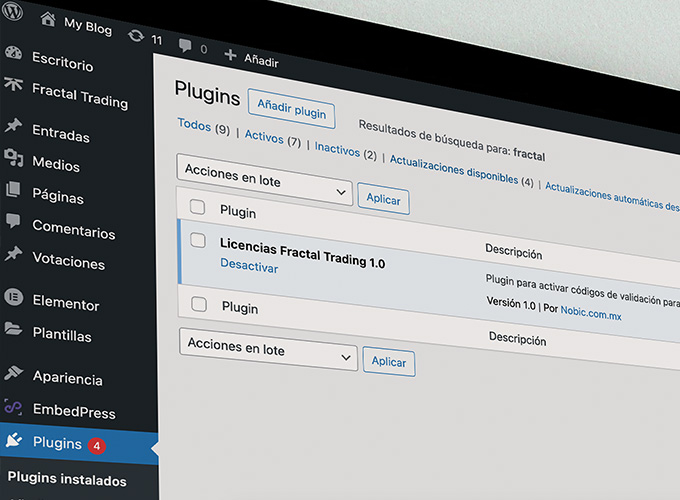Click the WordPress logo icon
680x500 pixels.
click(12, 10)
